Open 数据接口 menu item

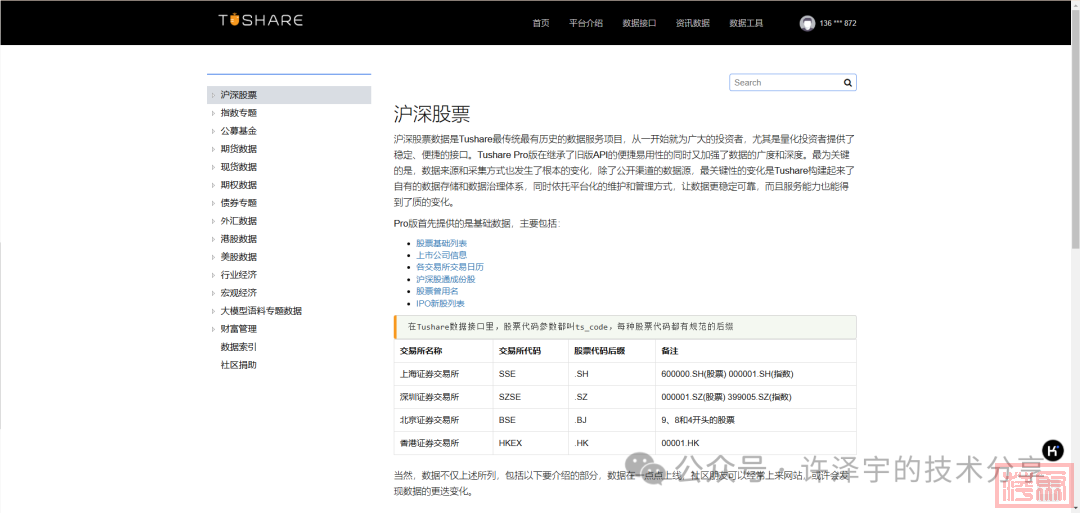[x=639, y=23]
